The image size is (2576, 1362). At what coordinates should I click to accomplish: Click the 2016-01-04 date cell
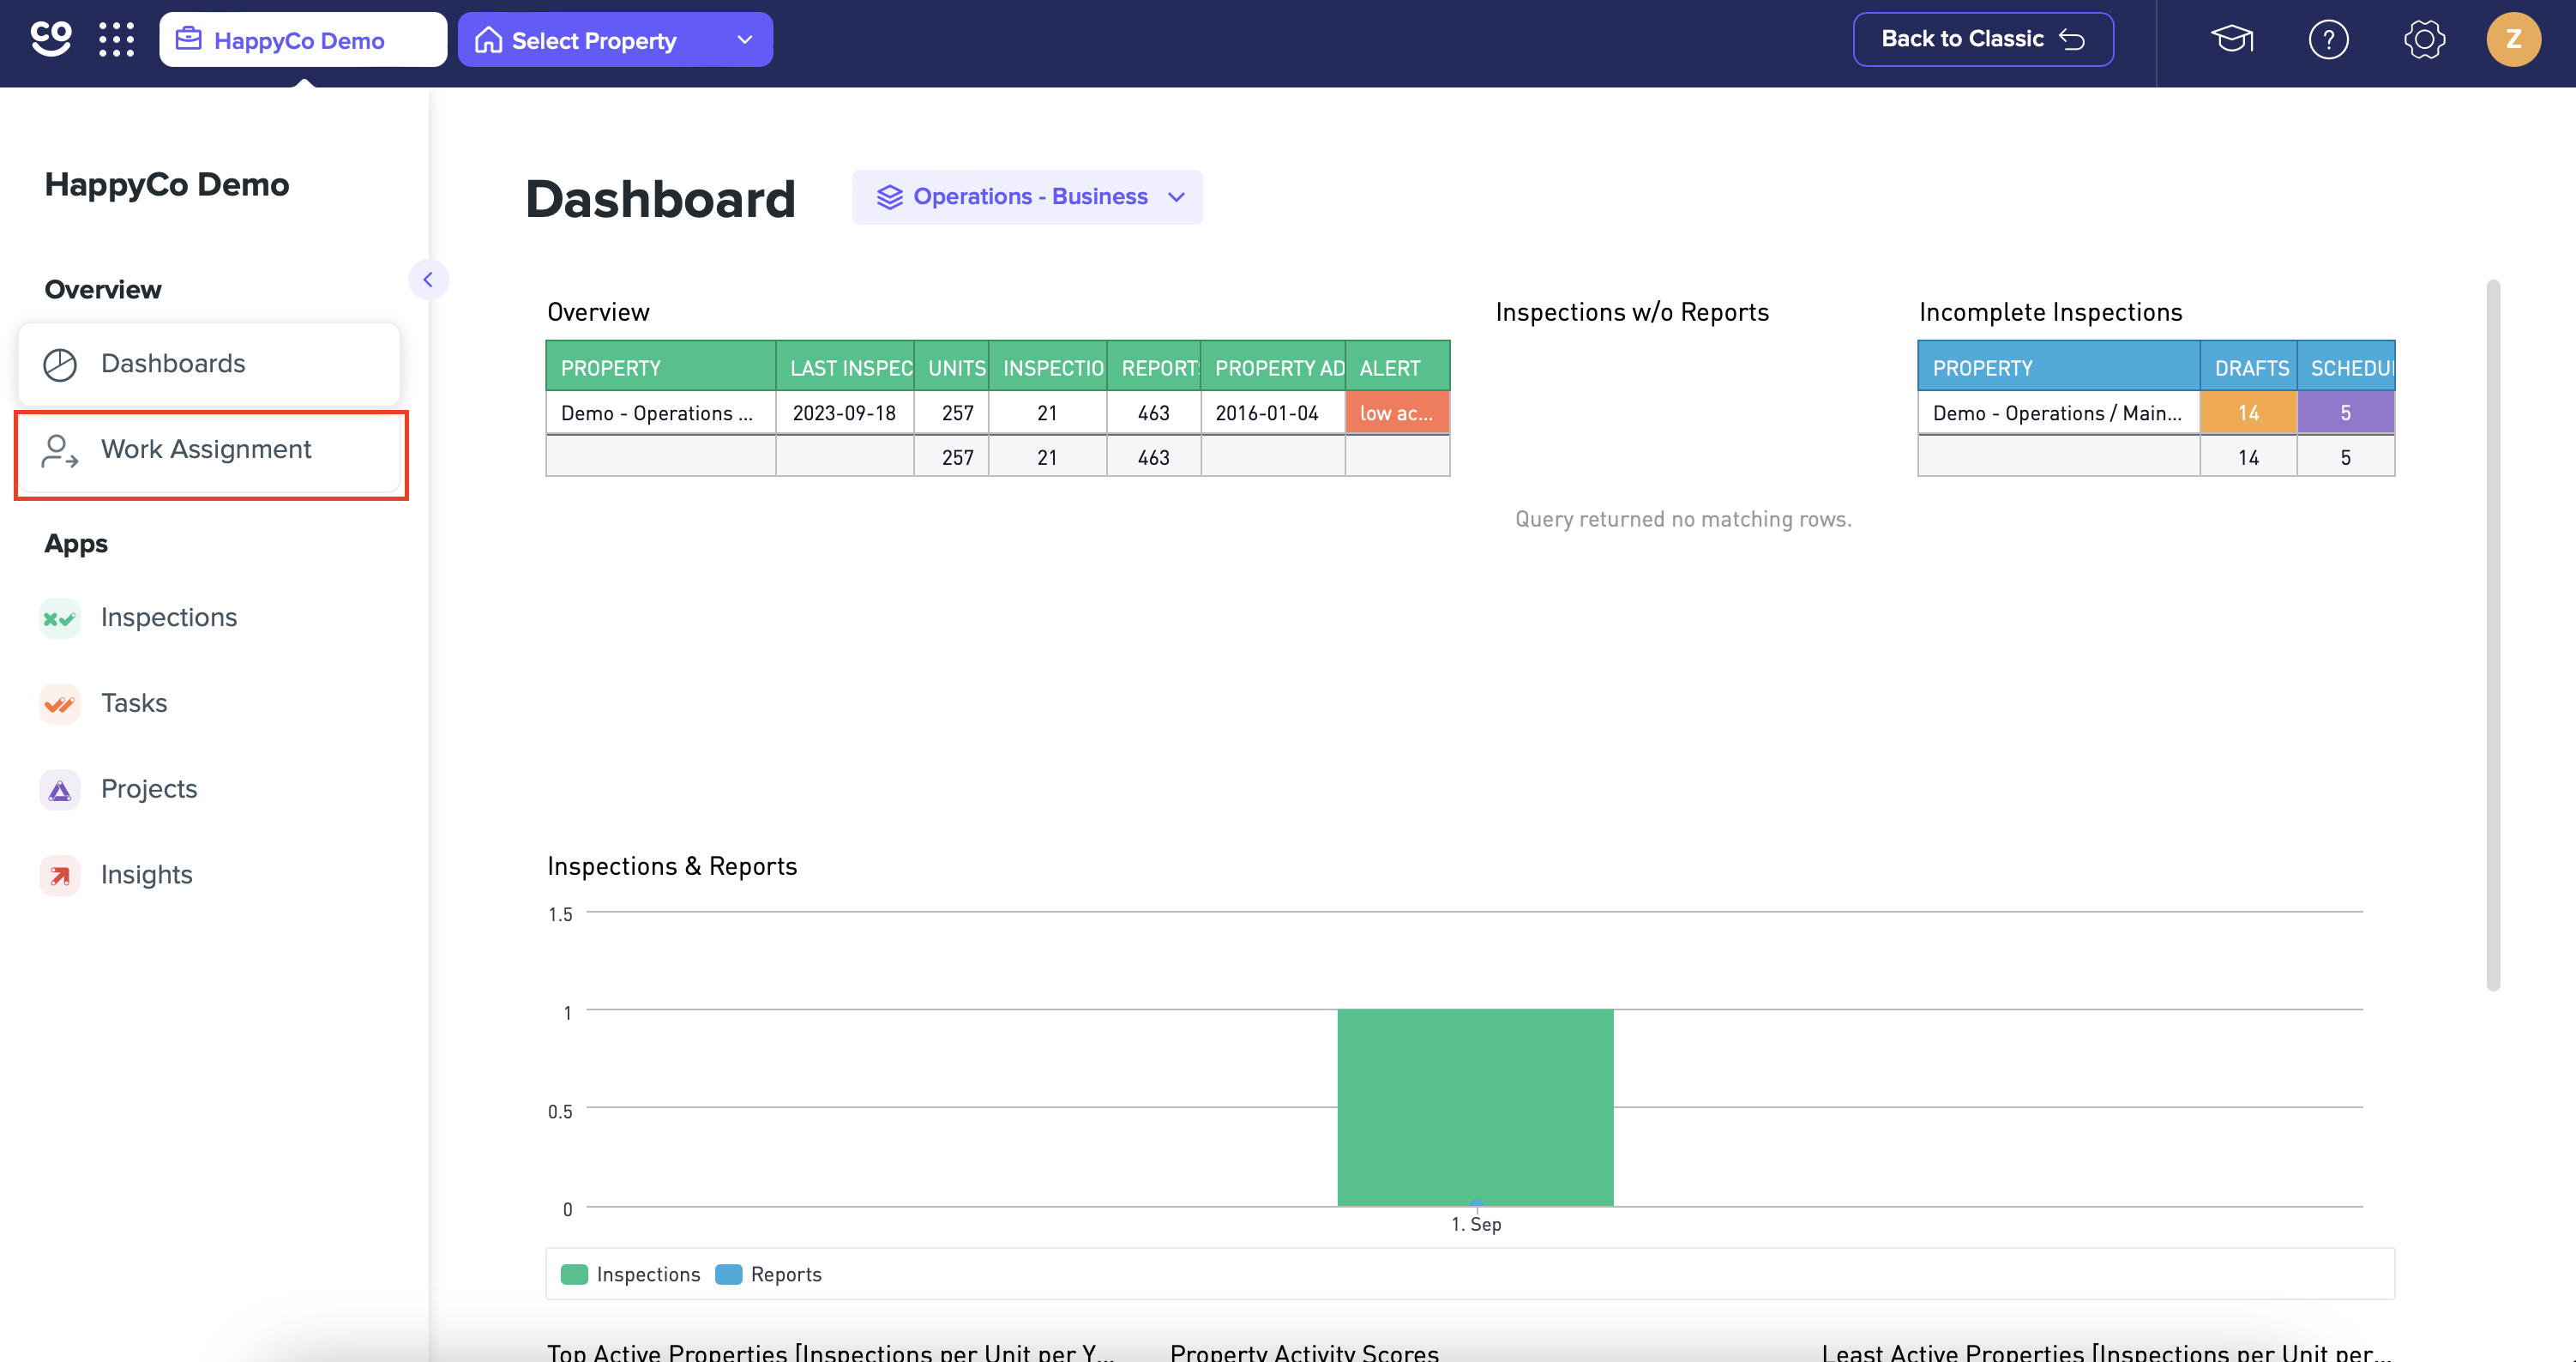pos(1272,413)
